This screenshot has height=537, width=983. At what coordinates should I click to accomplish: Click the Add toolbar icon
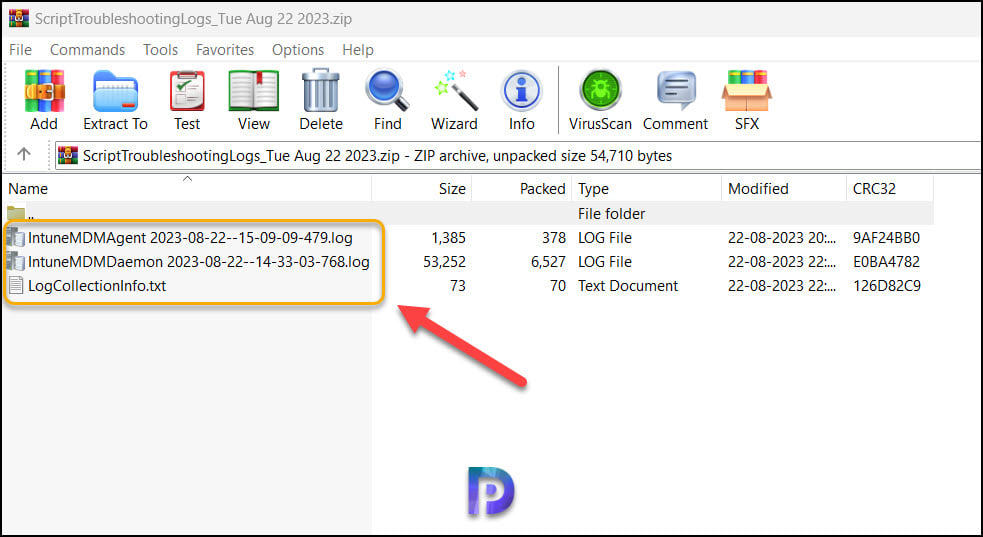[44, 91]
